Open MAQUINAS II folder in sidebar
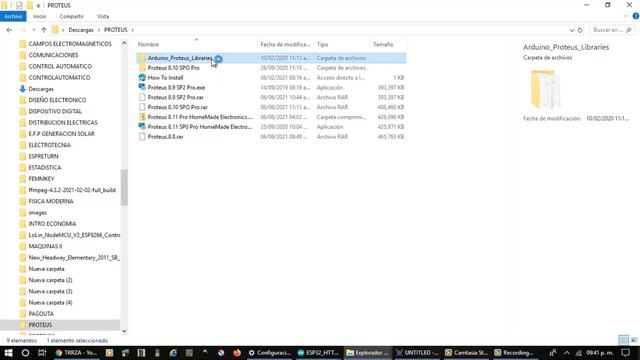 tap(45, 246)
